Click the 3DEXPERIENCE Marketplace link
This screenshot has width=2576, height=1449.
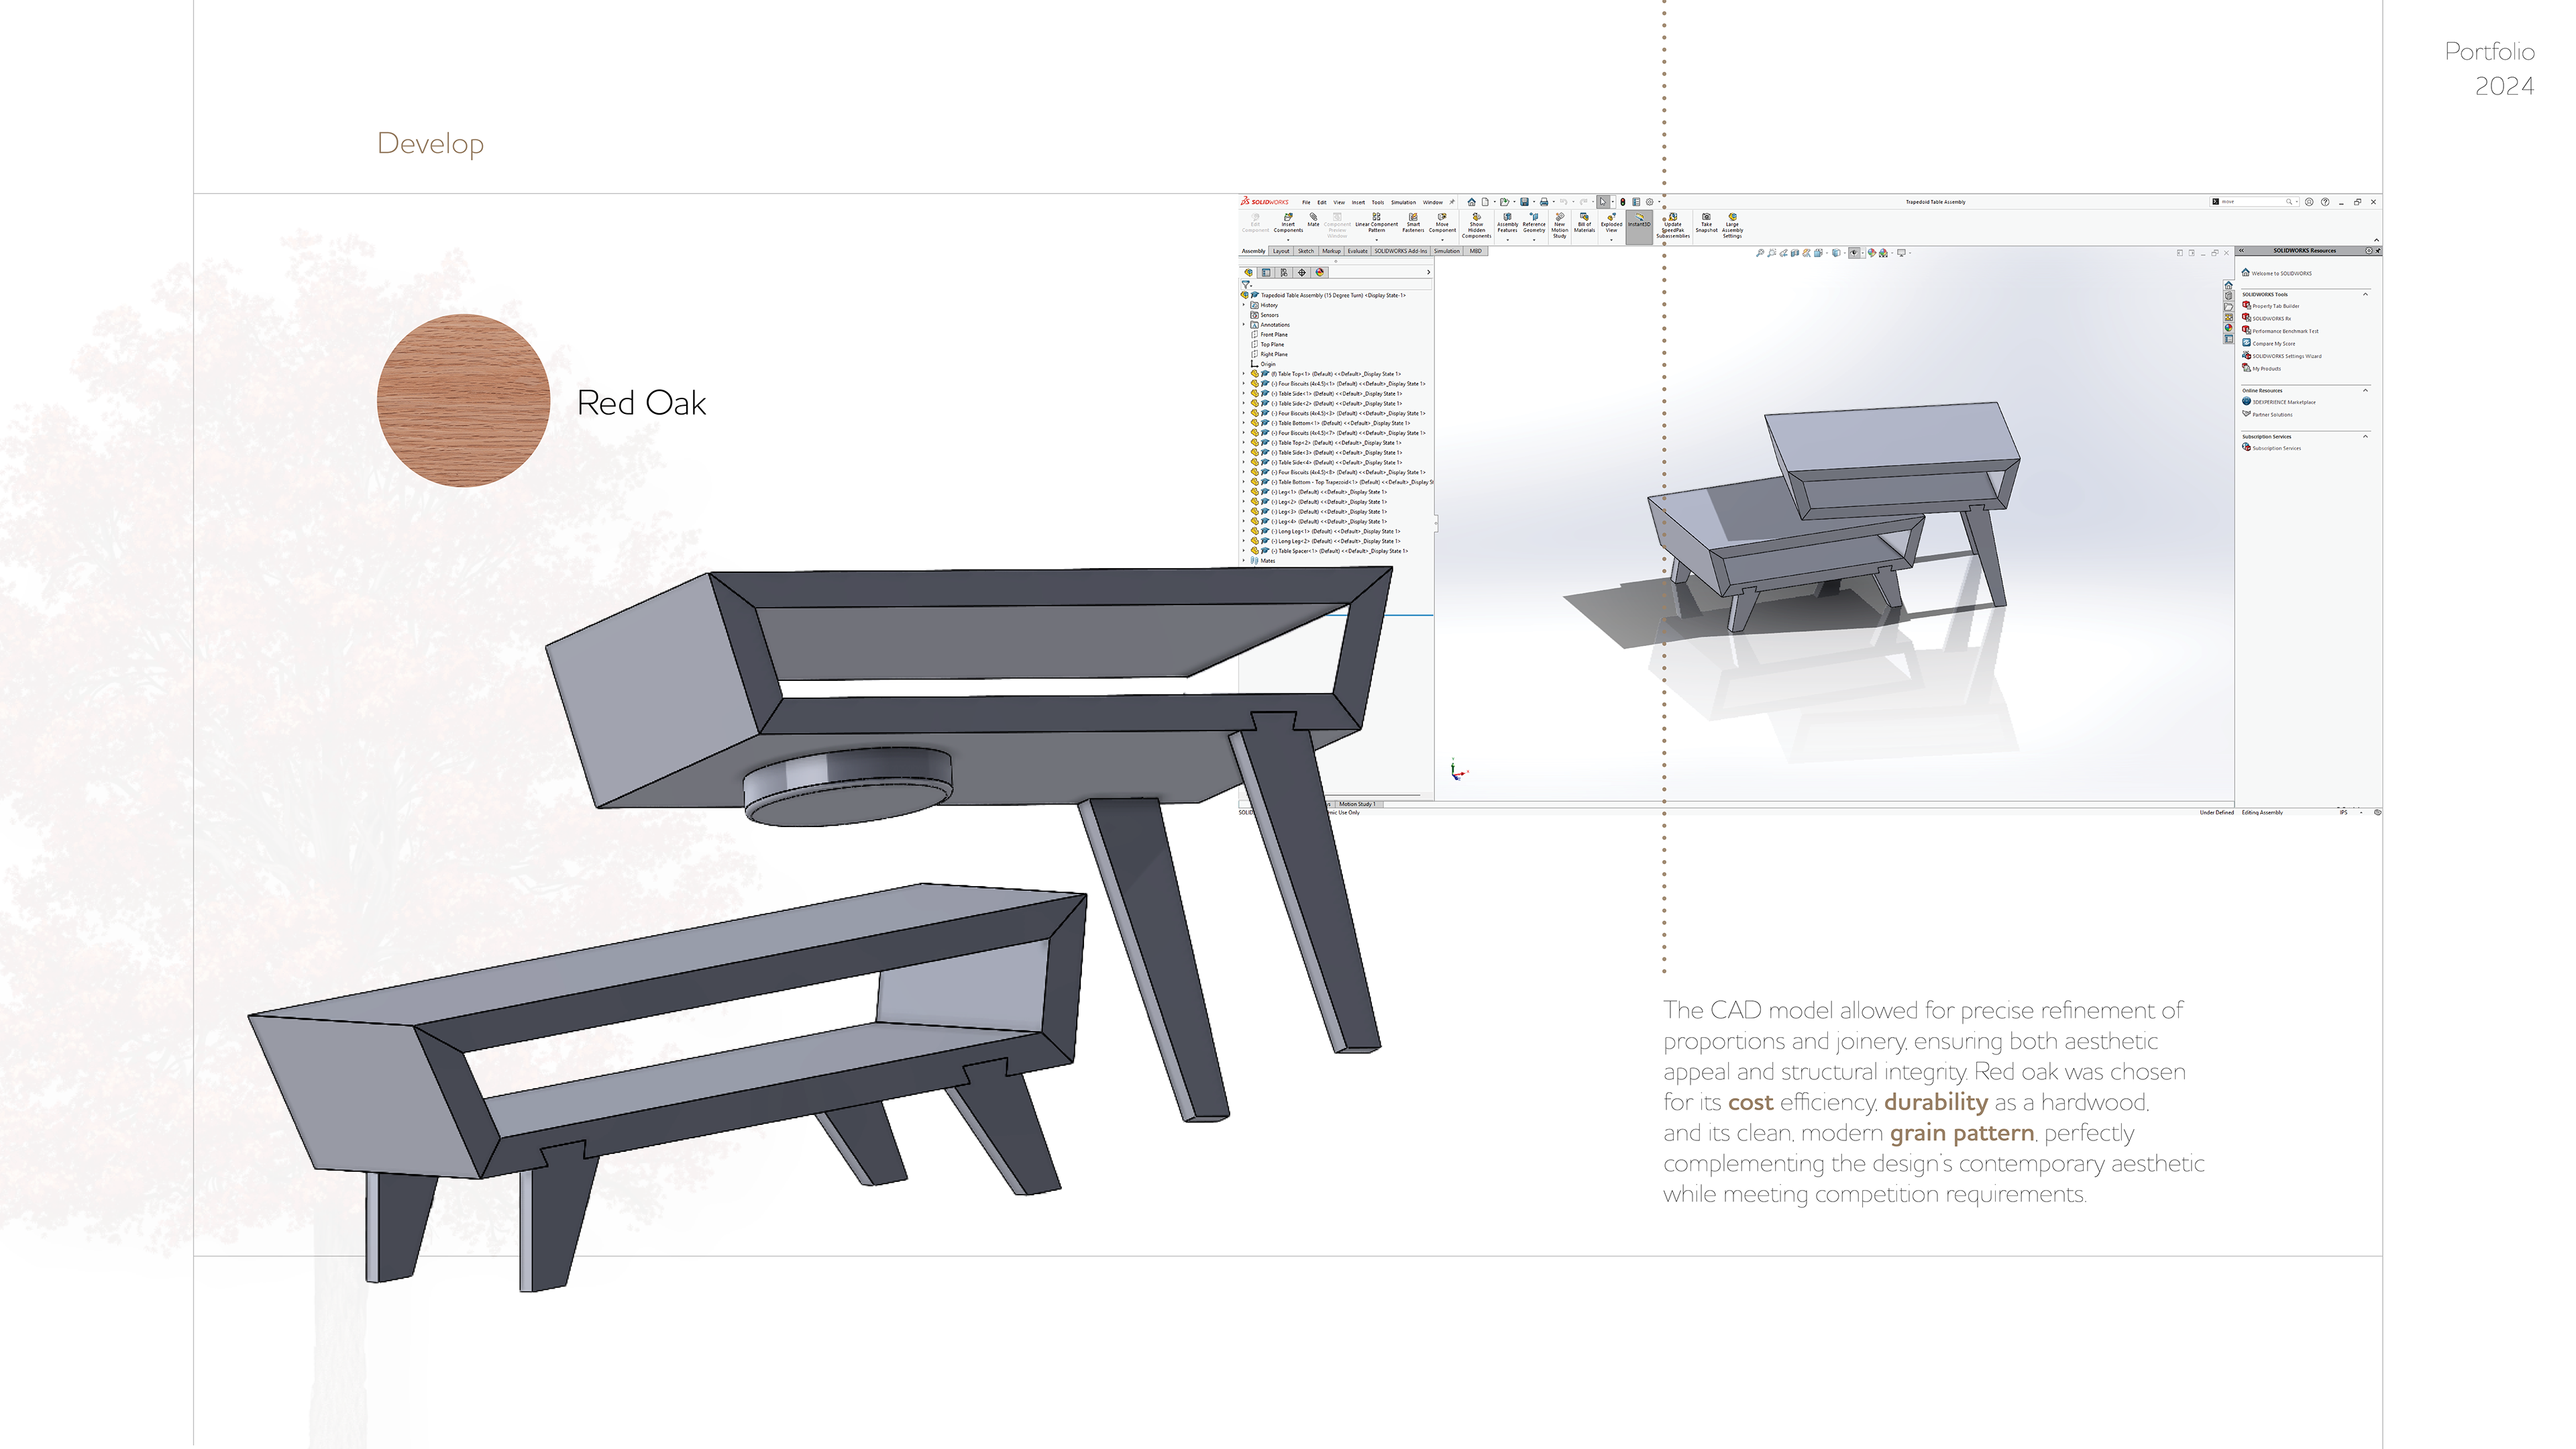coord(2283,402)
